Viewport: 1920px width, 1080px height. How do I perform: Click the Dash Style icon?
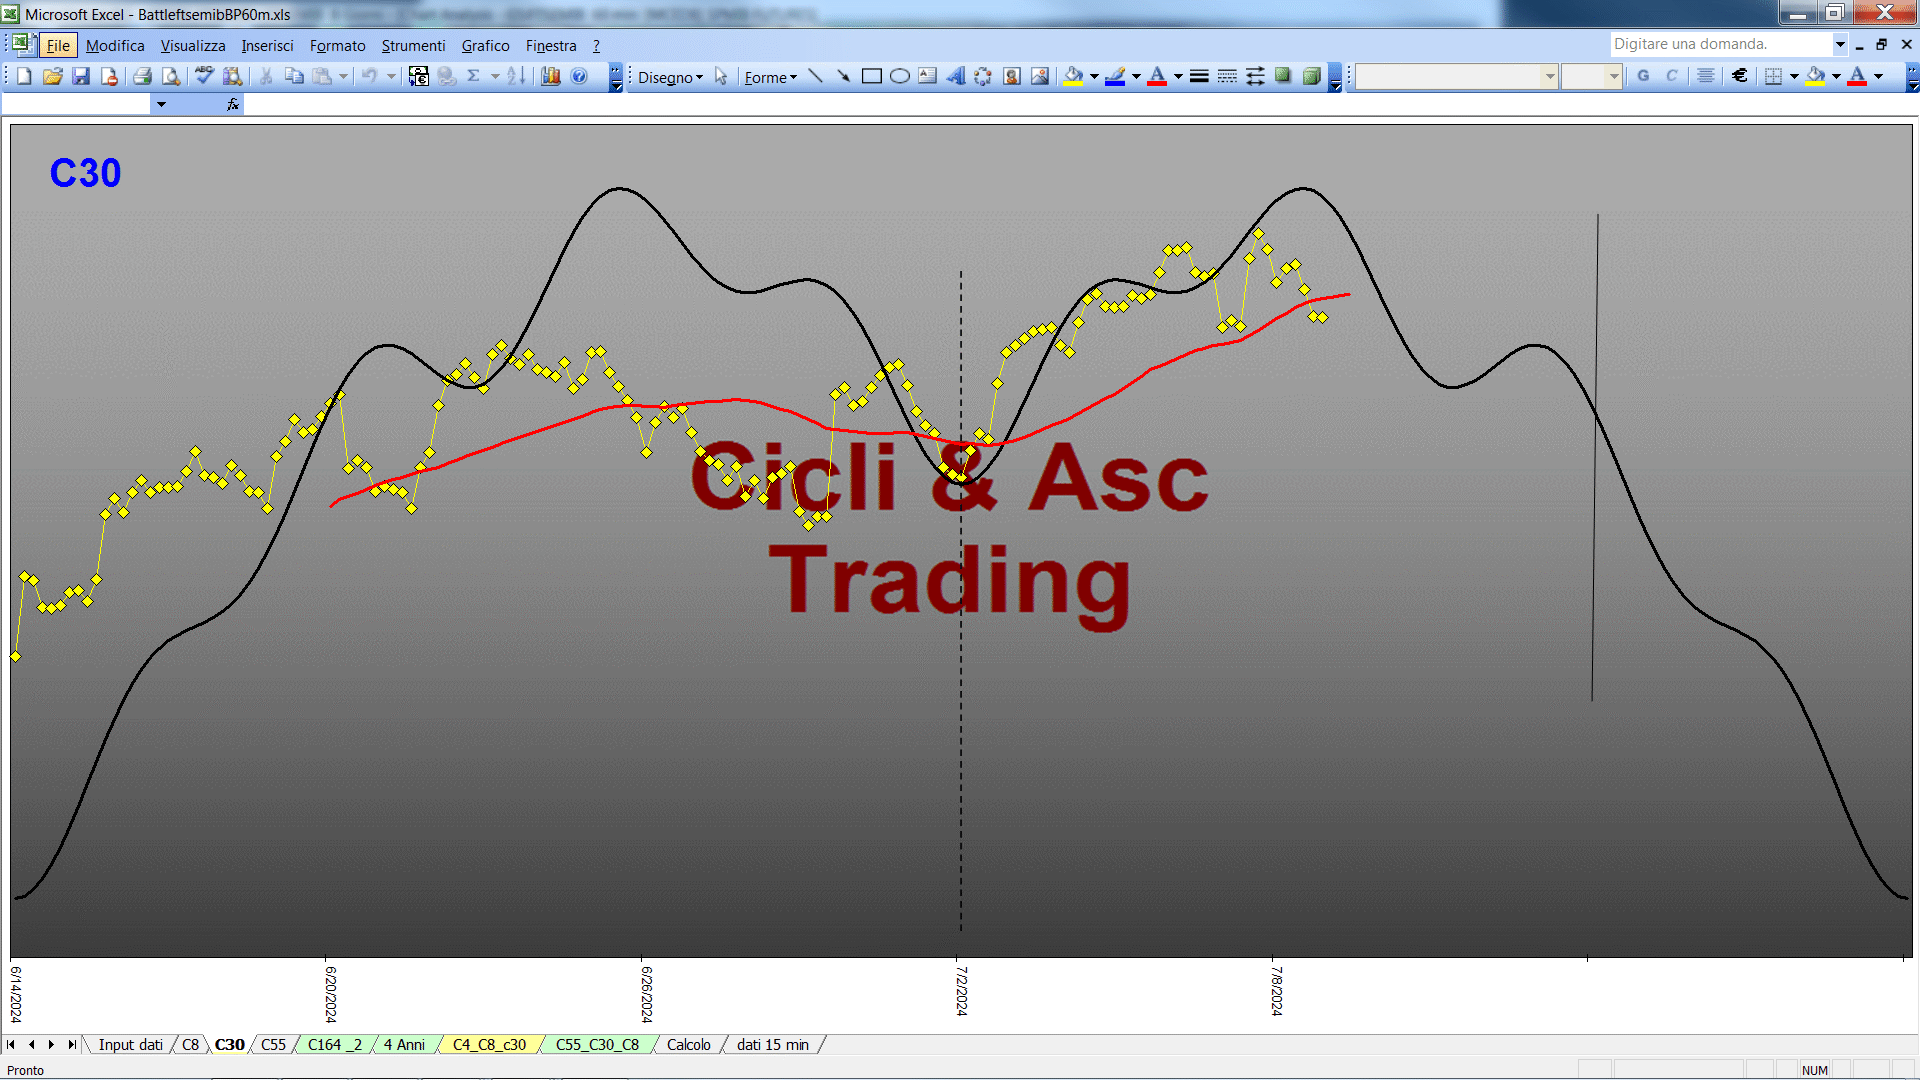1227,76
